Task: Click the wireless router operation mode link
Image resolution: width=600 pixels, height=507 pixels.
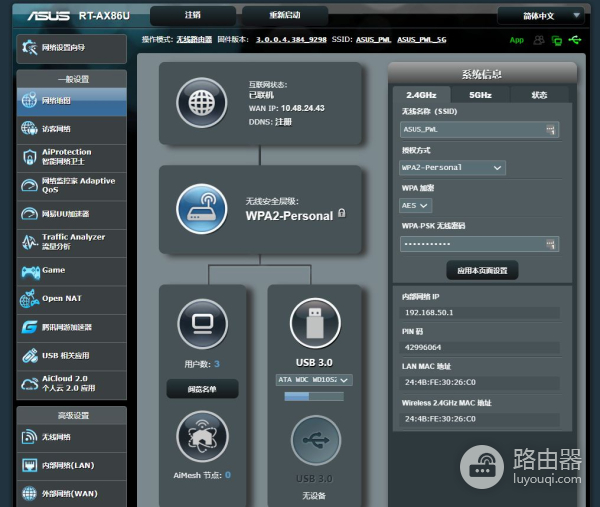Action: tap(194, 40)
